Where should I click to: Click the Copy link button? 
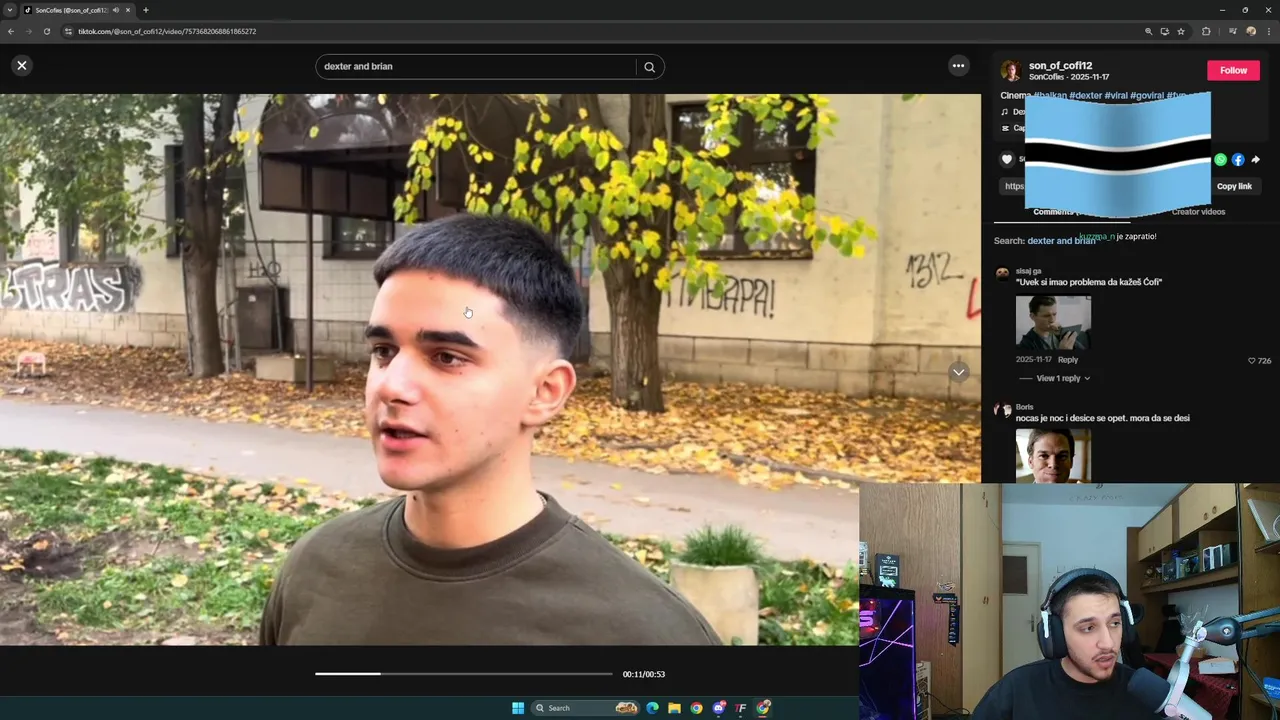point(1234,186)
